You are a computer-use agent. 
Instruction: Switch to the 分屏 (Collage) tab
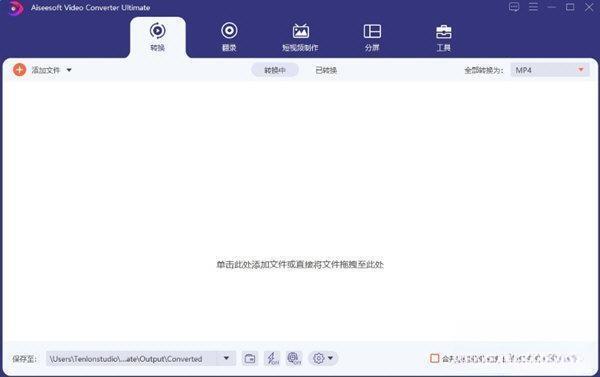point(372,37)
